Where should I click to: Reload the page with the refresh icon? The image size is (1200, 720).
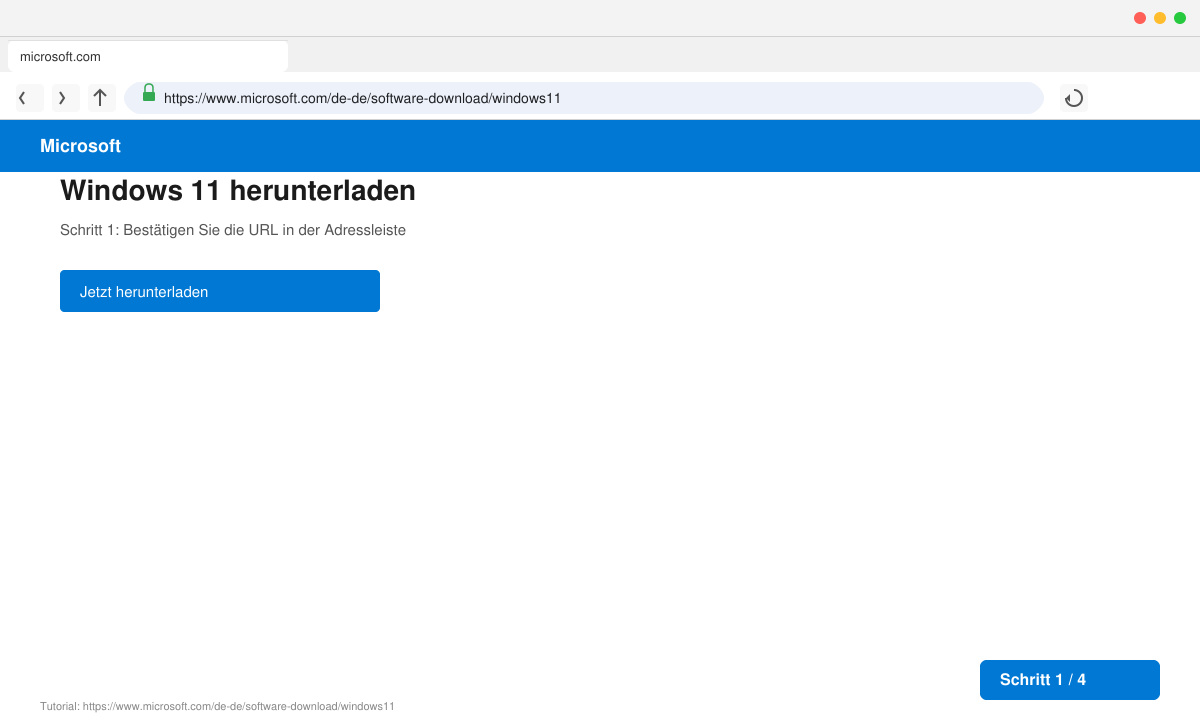pyautogui.click(x=1074, y=98)
